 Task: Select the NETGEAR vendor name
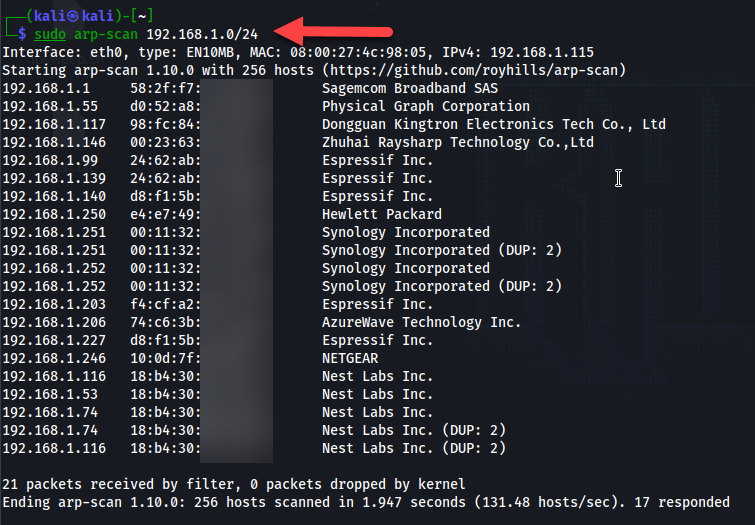point(350,358)
